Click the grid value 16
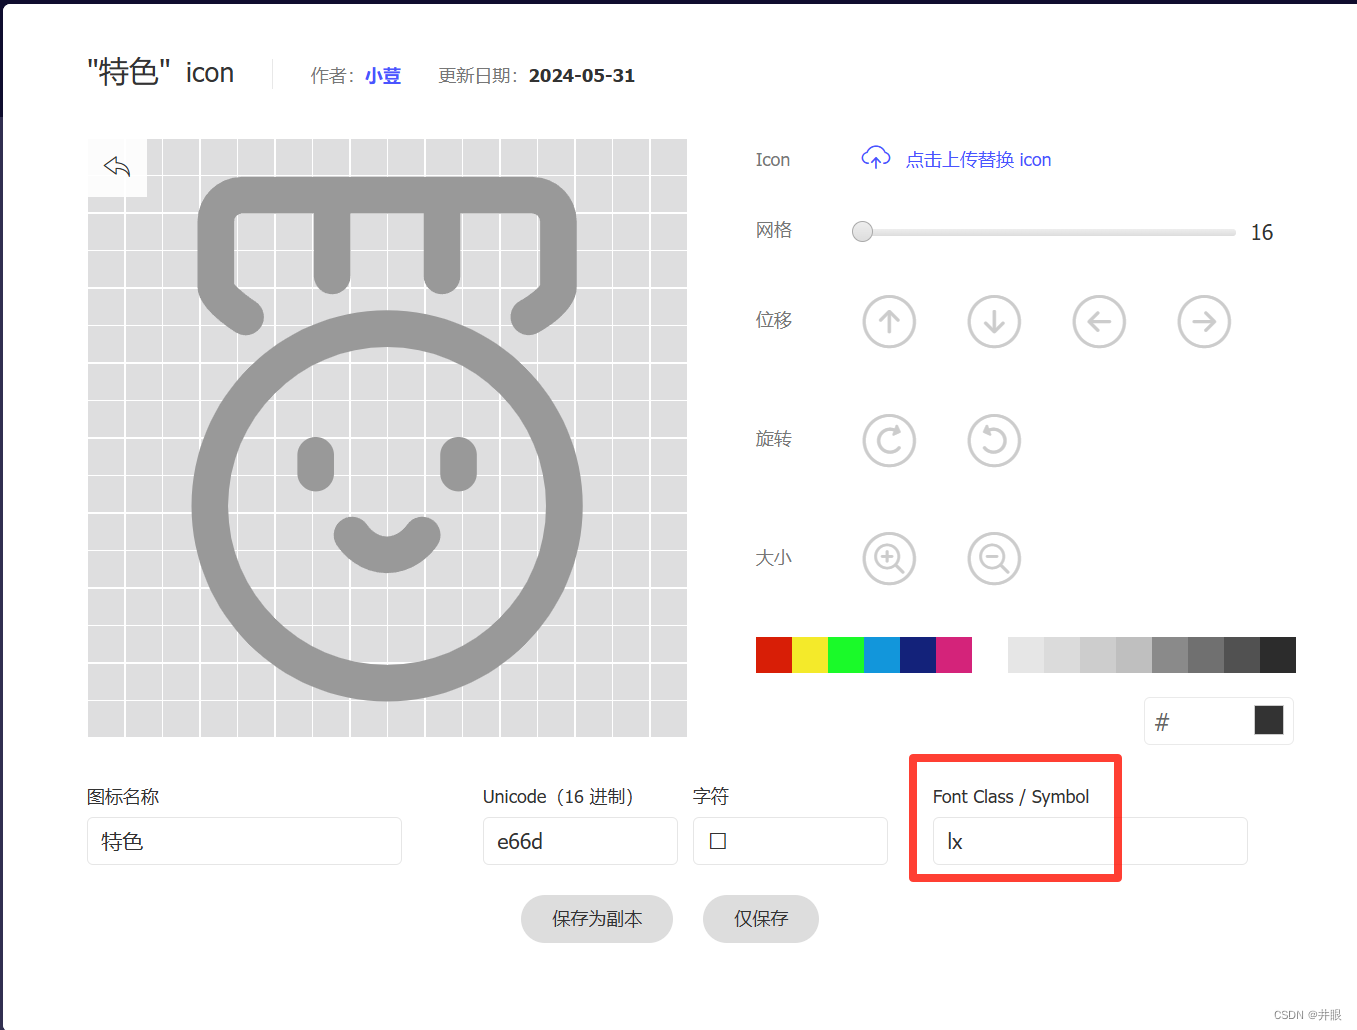 coord(1262,233)
